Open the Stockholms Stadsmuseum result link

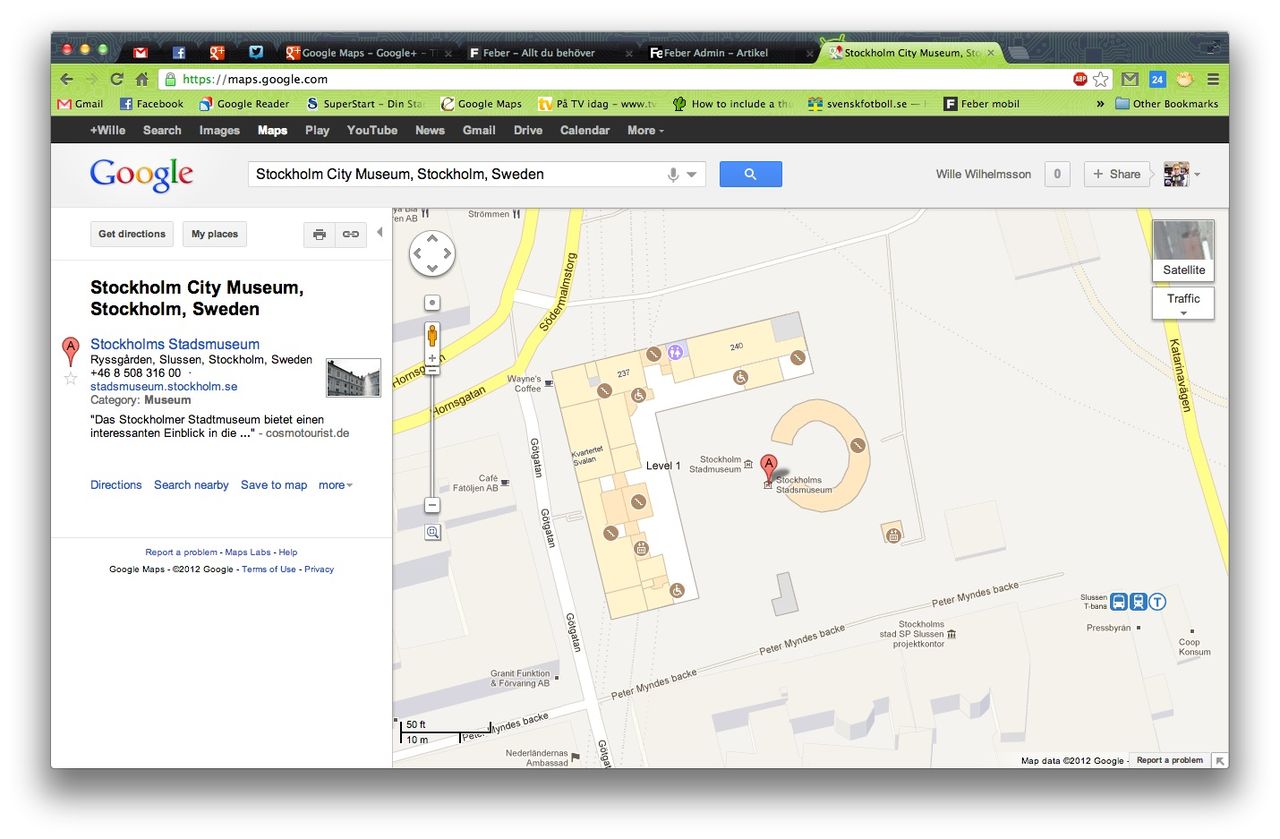pos(175,344)
